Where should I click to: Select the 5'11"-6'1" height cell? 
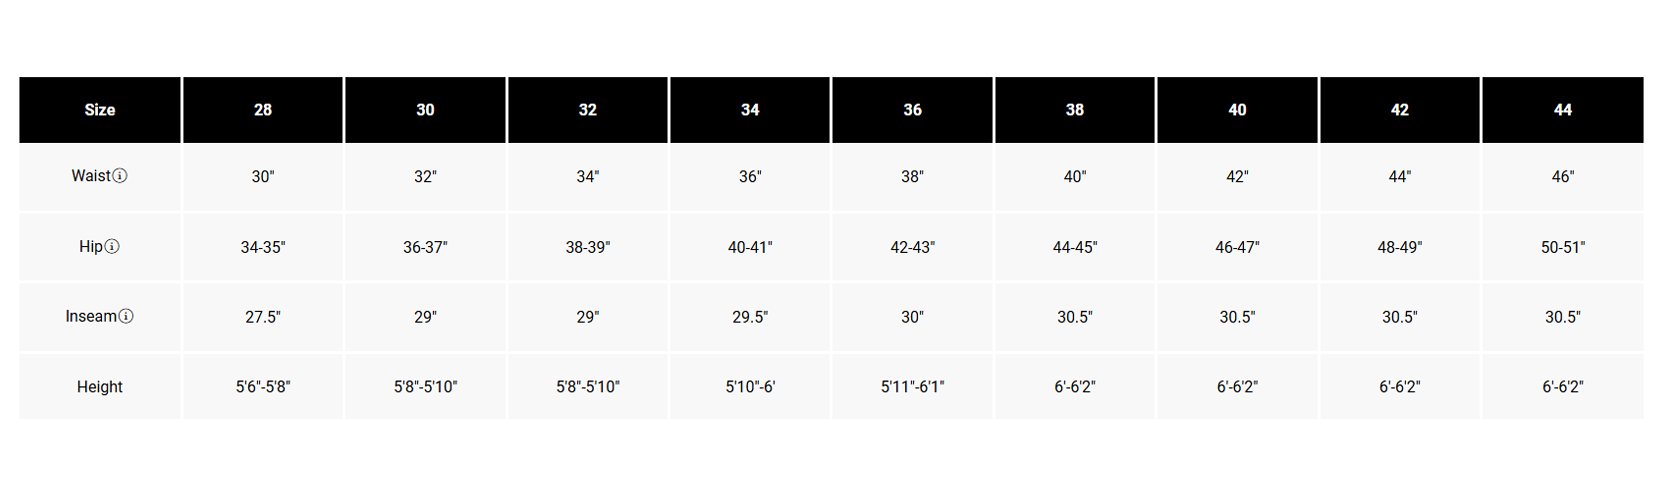point(913,387)
